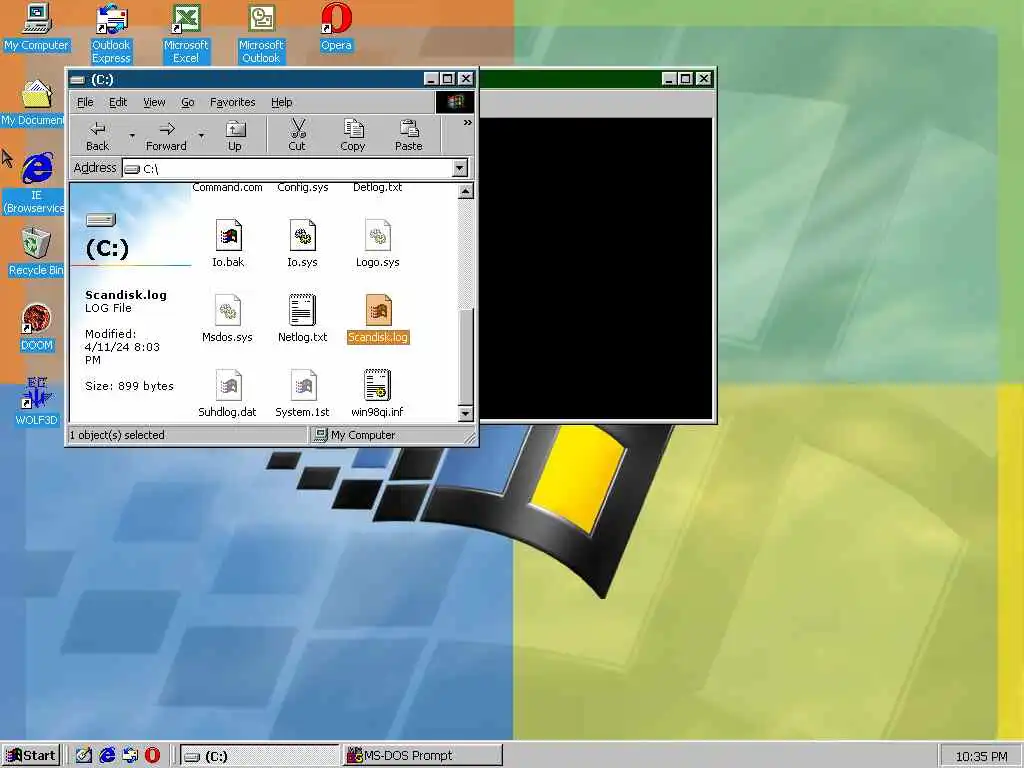Click the file list scroll down arrow
Screen dimensions: 1024x768
[466, 413]
